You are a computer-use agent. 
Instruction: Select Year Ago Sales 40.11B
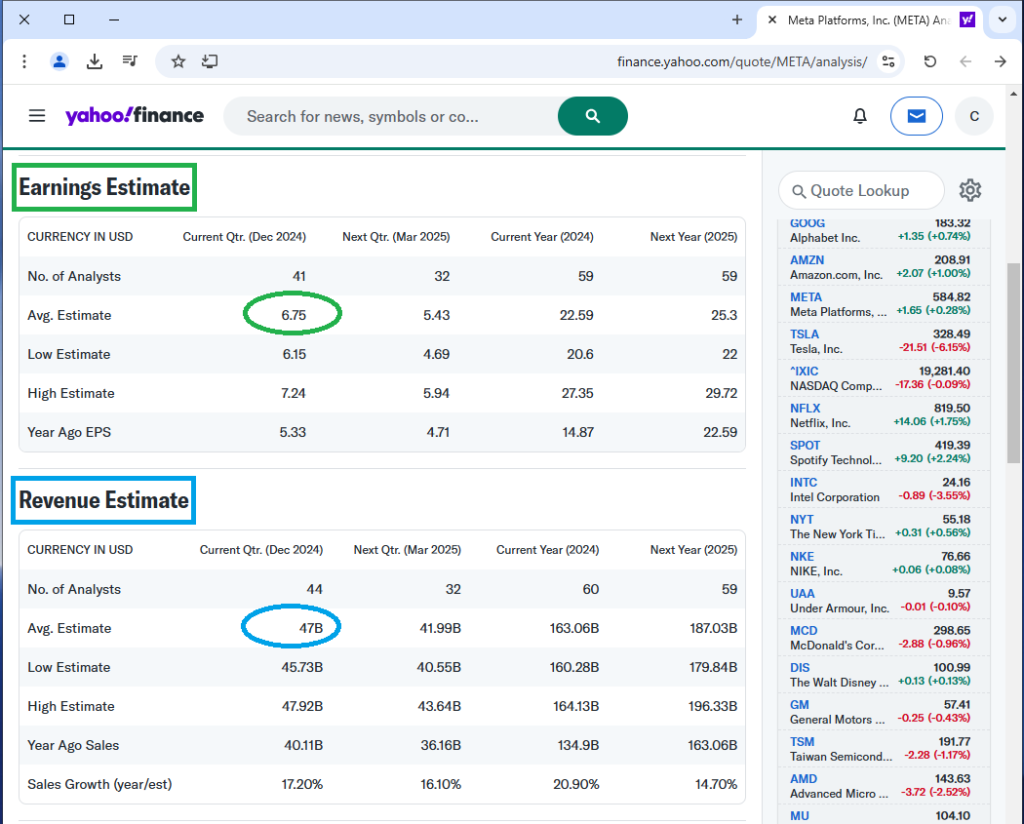(303, 745)
